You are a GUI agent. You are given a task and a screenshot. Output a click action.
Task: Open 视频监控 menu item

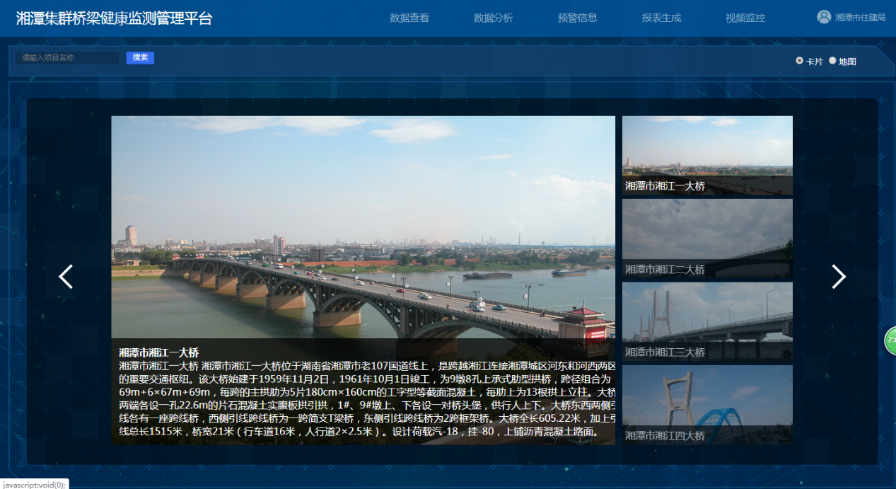[x=745, y=18]
